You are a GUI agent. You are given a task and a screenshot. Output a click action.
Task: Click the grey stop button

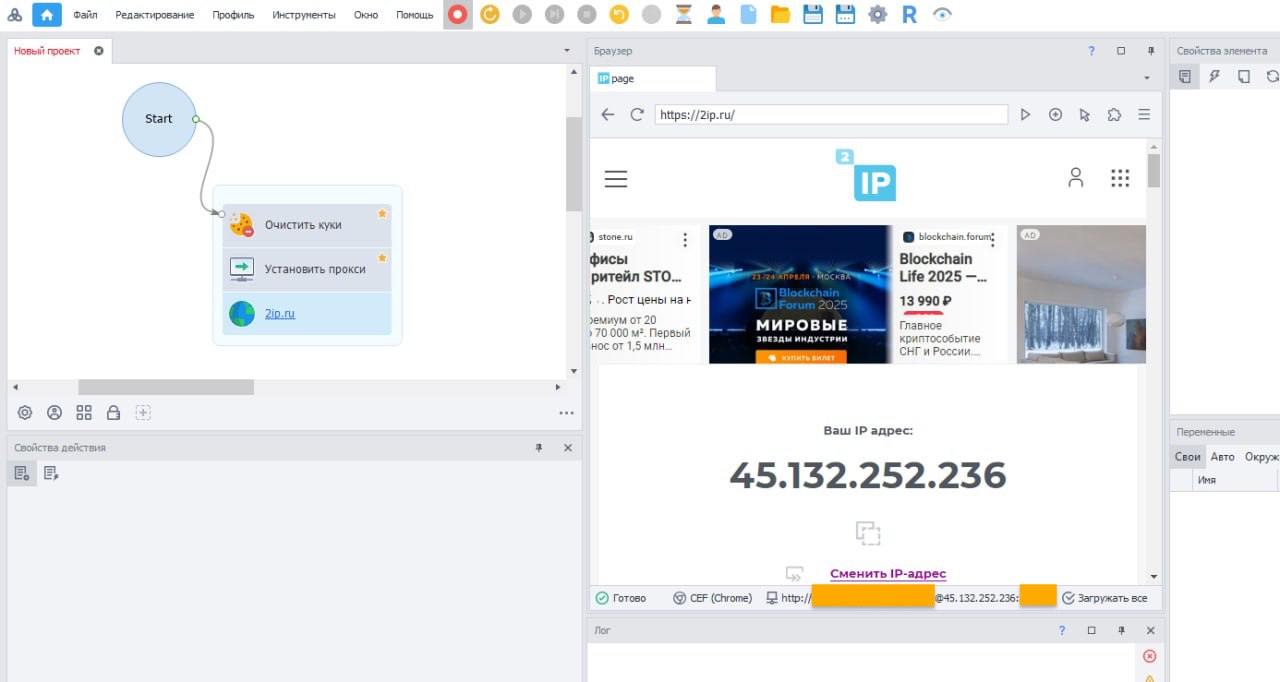587,15
